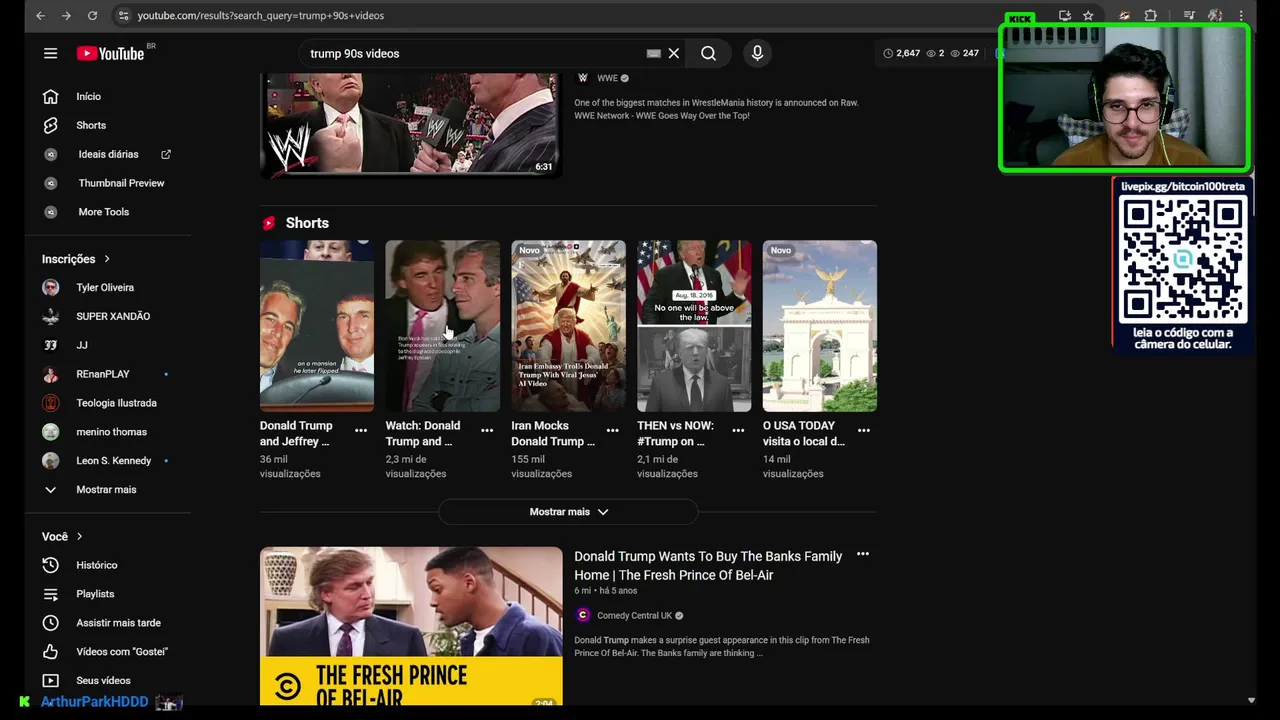Open the THEN vs NOW short thumbnail
1280x720 pixels.
click(694, 326)
